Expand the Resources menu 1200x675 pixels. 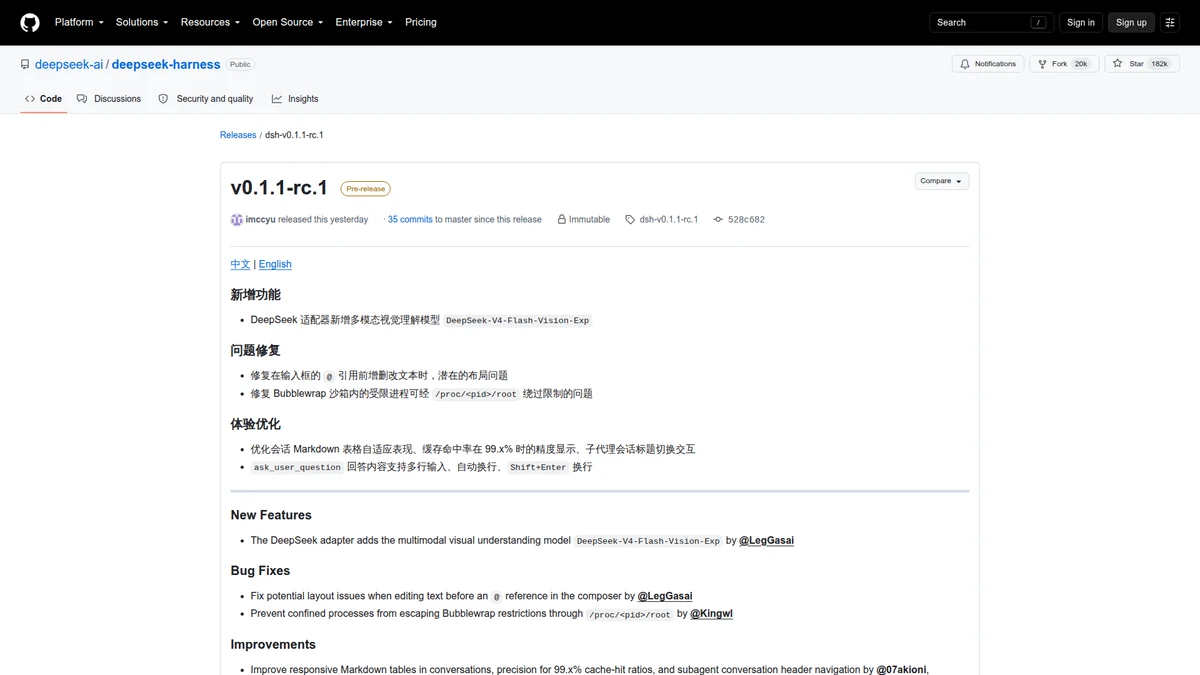210,22
